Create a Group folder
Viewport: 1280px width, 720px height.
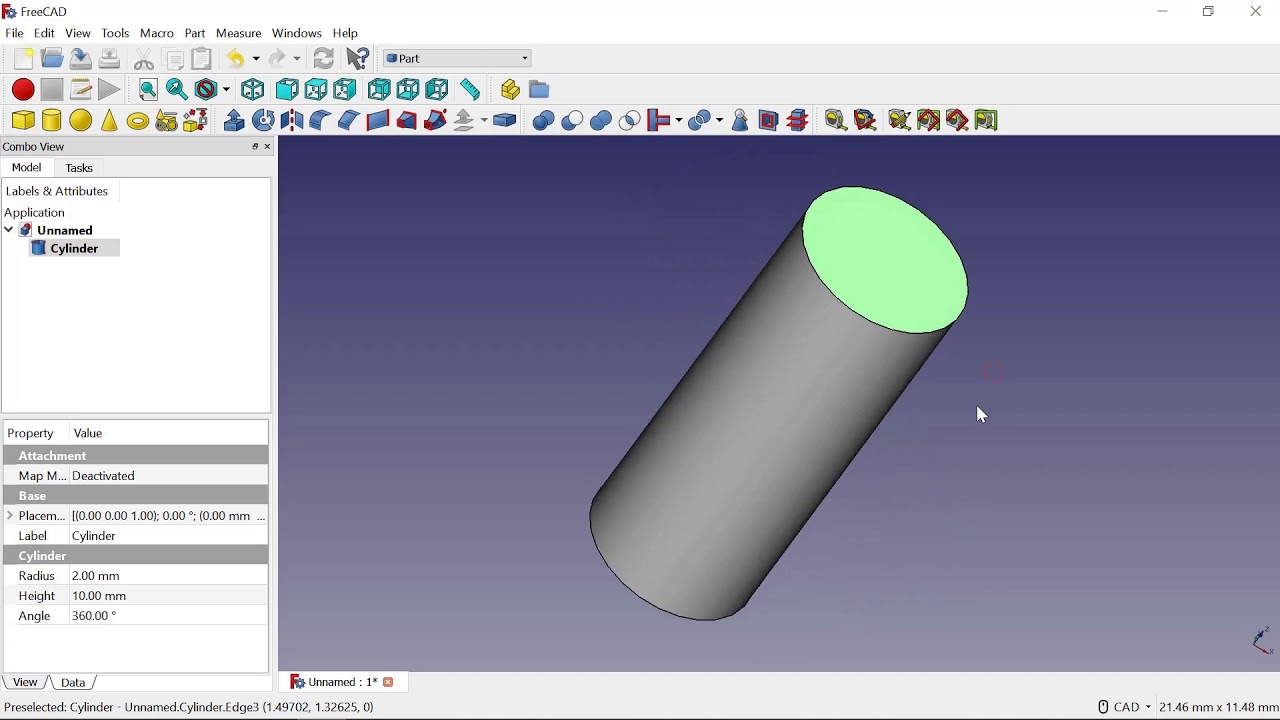540,90
